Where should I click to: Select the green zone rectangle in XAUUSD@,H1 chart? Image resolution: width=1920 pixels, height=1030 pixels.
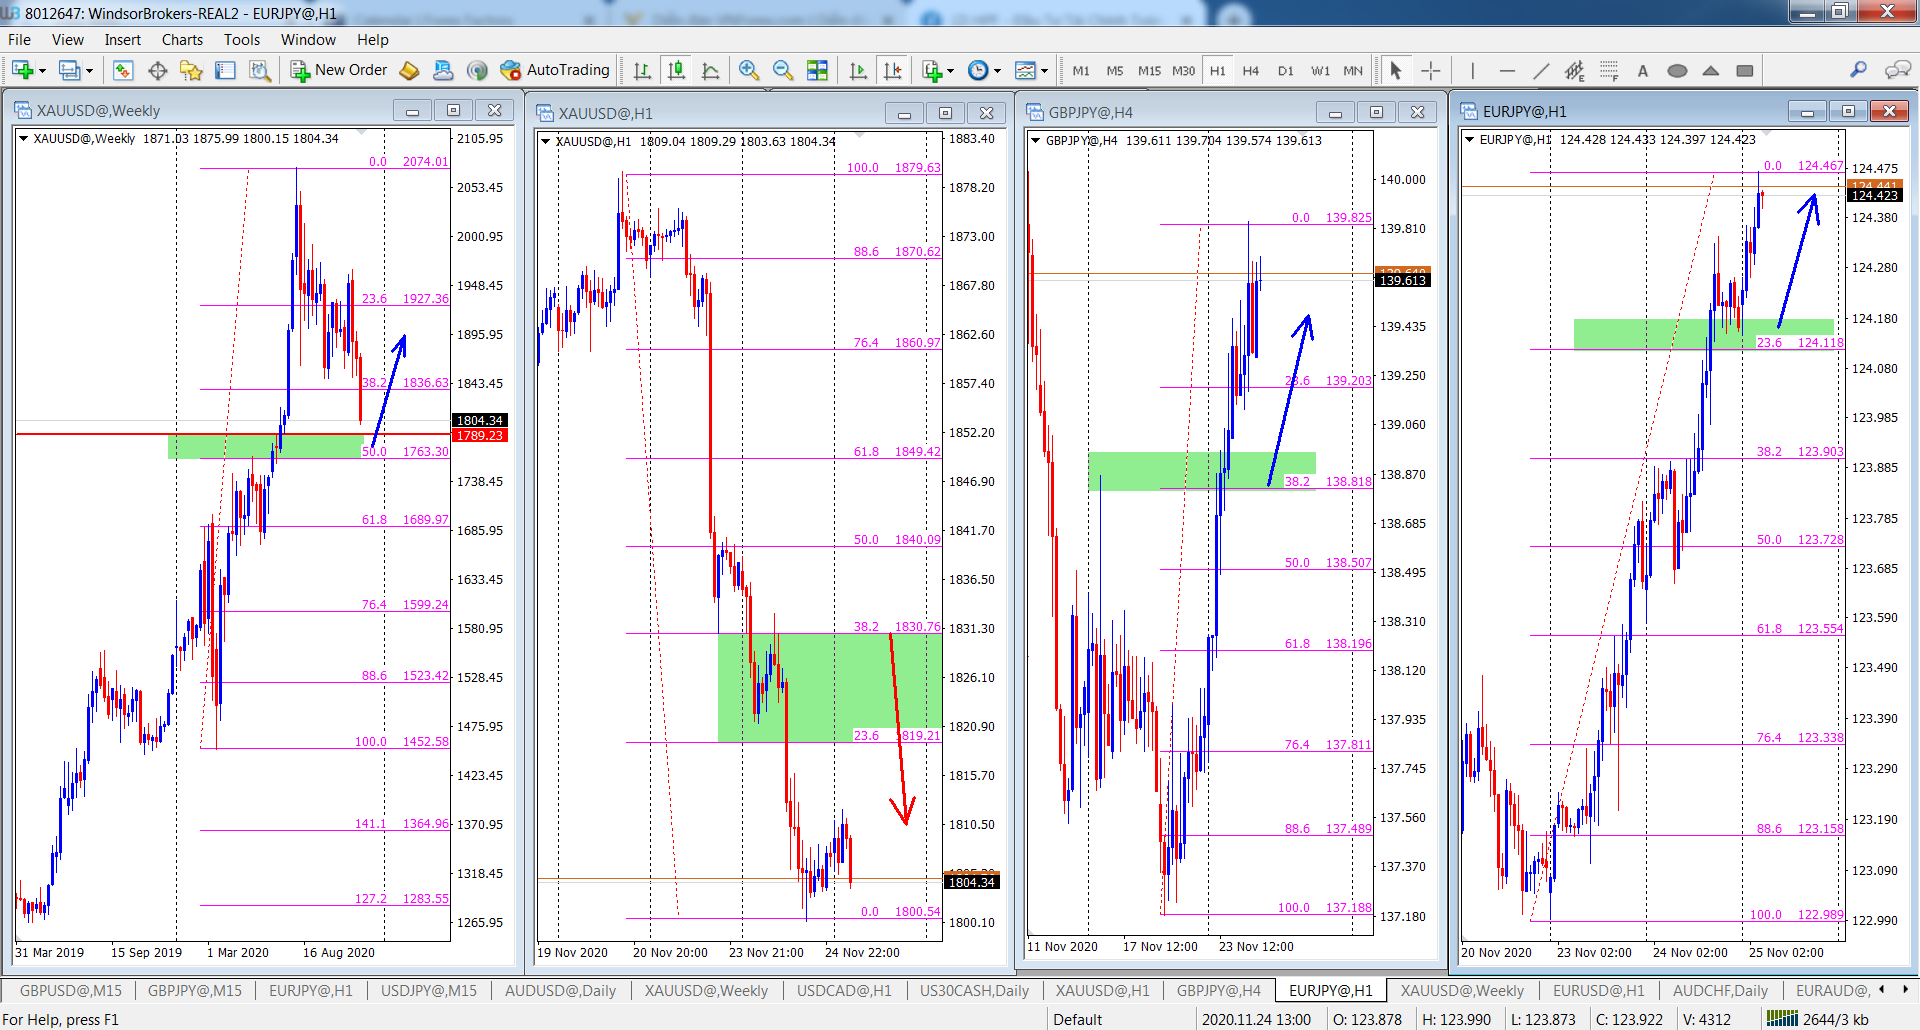830,688
